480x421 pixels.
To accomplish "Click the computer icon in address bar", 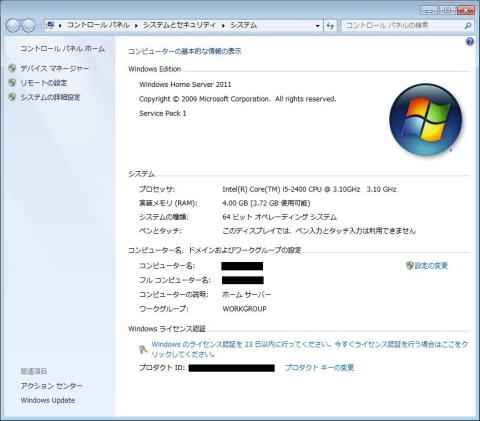I will [50, 25].
